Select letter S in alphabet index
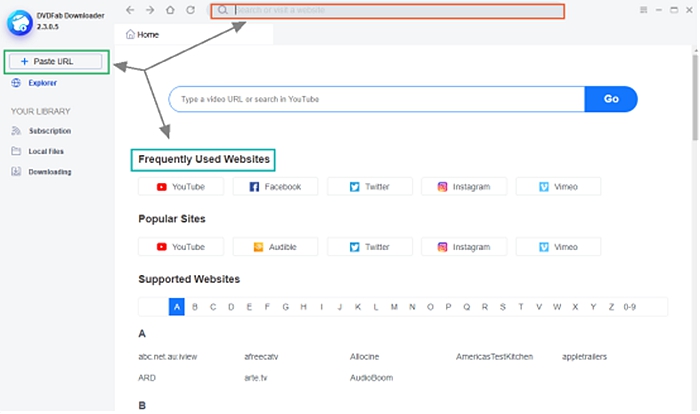700x414 pixels. [x=503, y=307]
